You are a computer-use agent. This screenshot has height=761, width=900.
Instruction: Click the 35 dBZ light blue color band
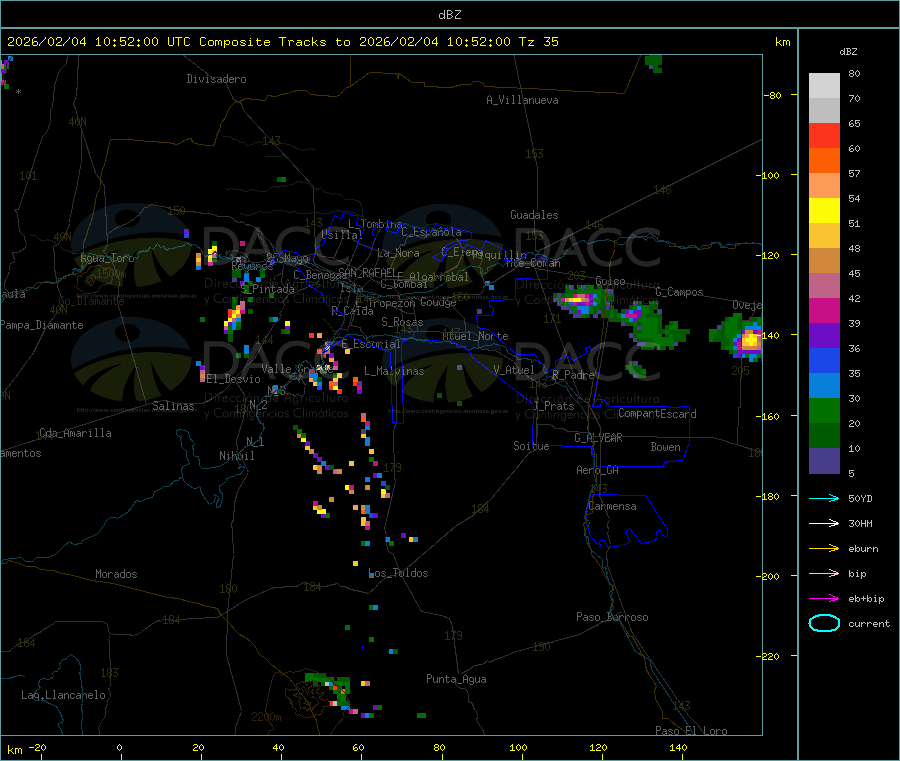tap(824, 386)
